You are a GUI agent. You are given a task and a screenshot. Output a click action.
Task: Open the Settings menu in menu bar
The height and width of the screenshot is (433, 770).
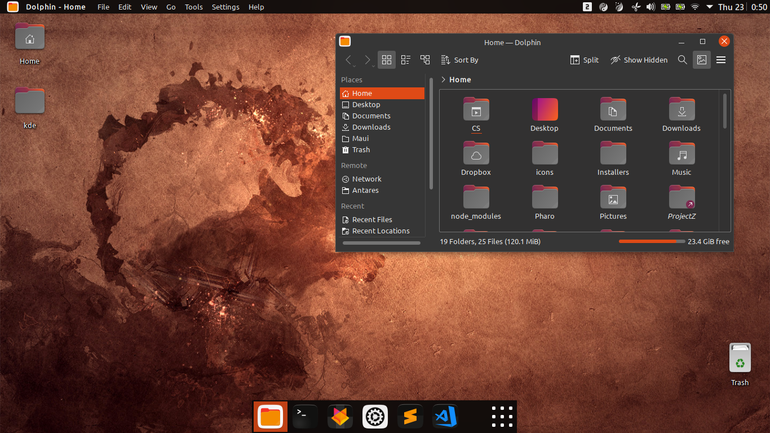225,7
